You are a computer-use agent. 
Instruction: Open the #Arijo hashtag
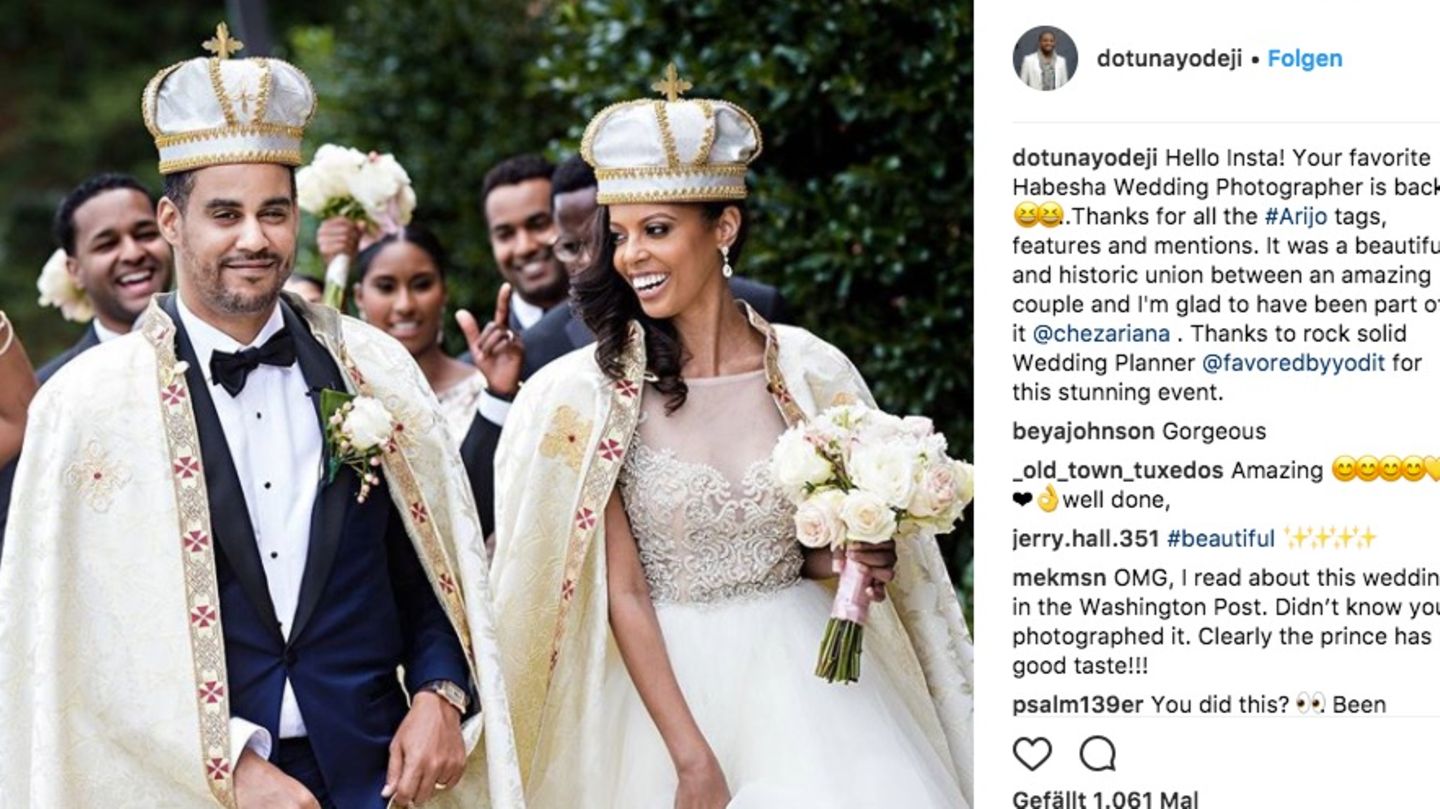coord(1295,216)
